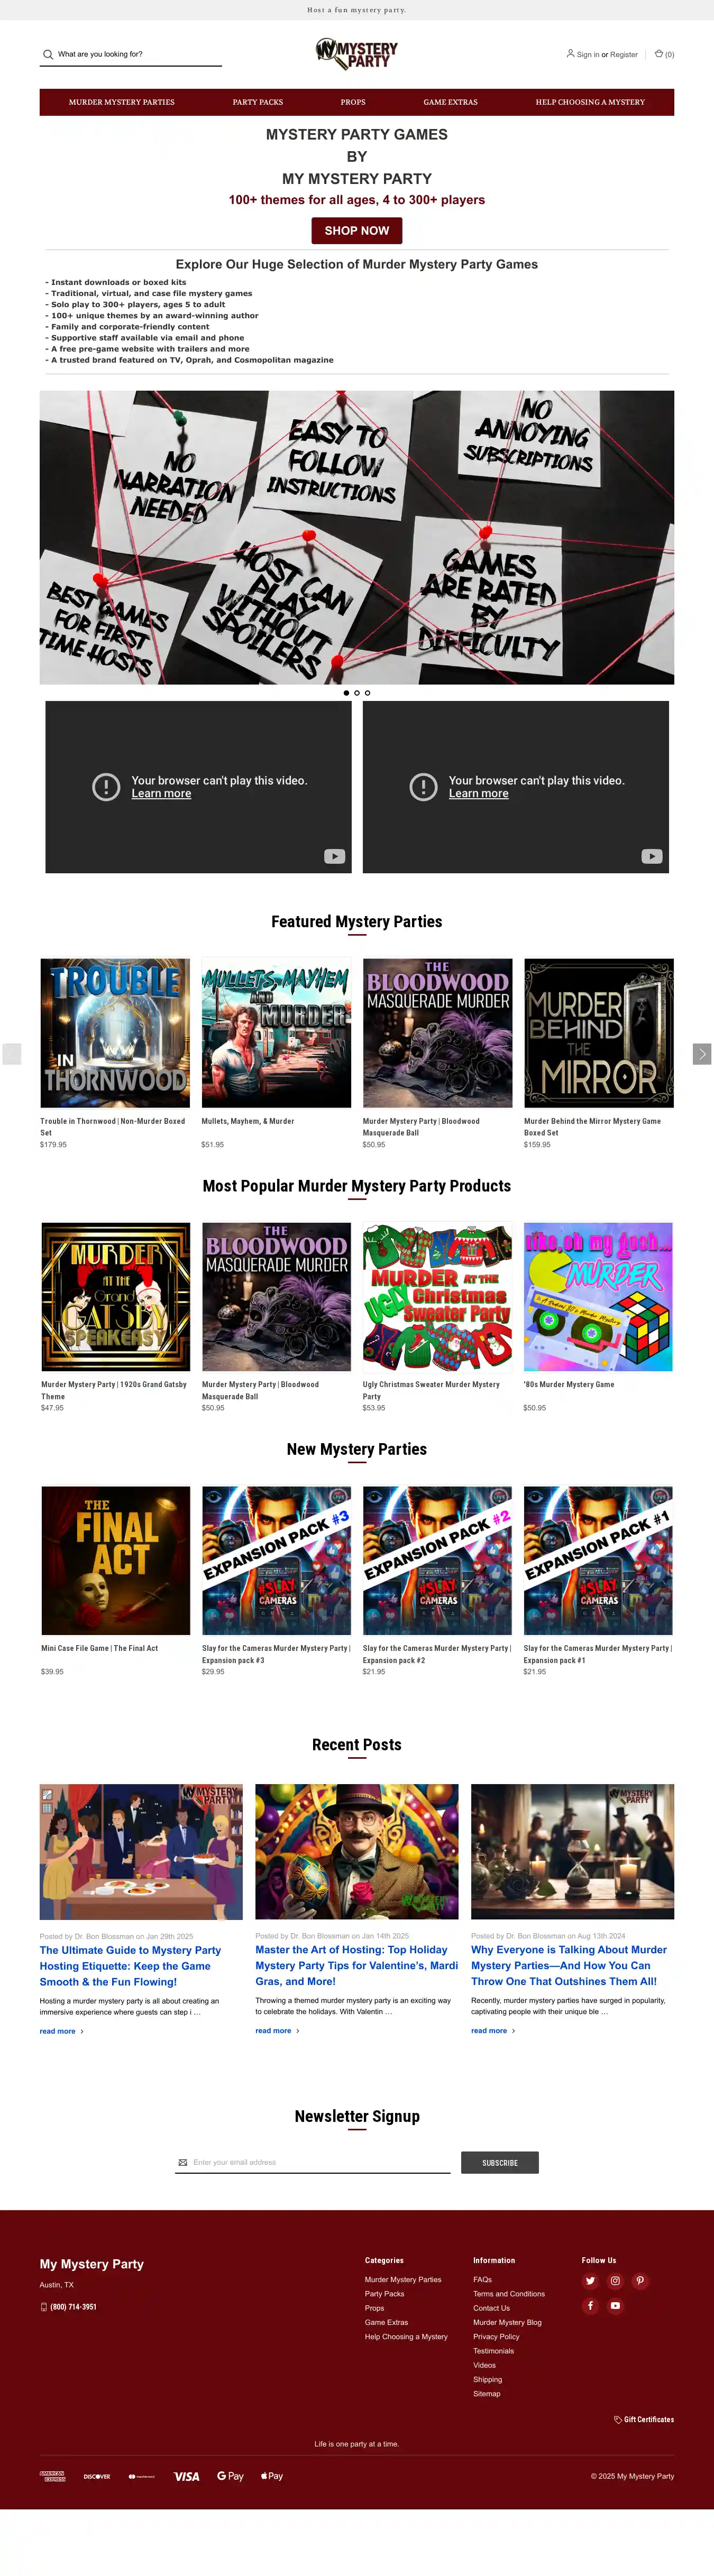This screenshot has height=2576, width=714.
Task: Open the YouTube icon in Follow Us
Action: pyautogui.click(x=615, y=2306)
